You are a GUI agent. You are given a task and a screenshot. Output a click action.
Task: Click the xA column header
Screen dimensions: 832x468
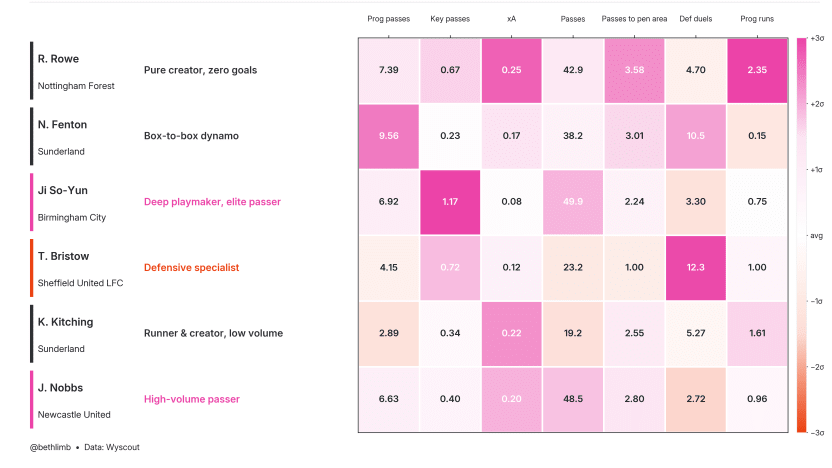point(512,19)
